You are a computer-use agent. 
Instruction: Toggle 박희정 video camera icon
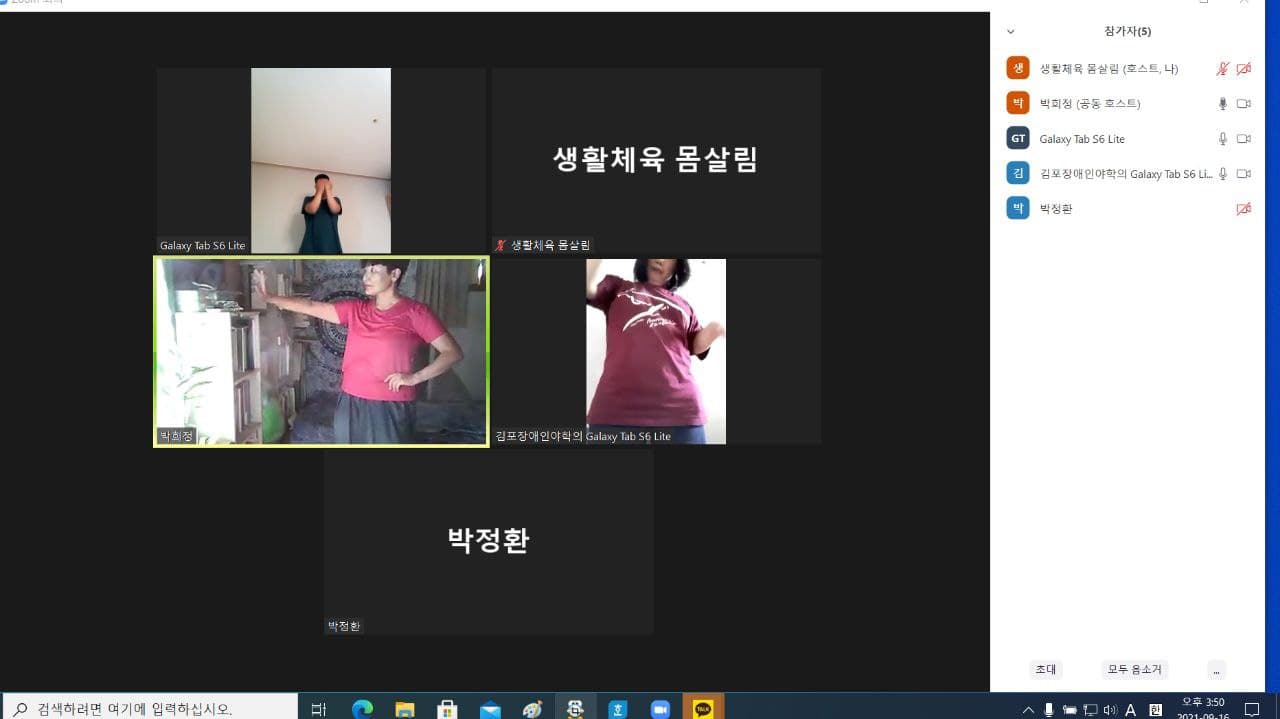coord(1244,104)
